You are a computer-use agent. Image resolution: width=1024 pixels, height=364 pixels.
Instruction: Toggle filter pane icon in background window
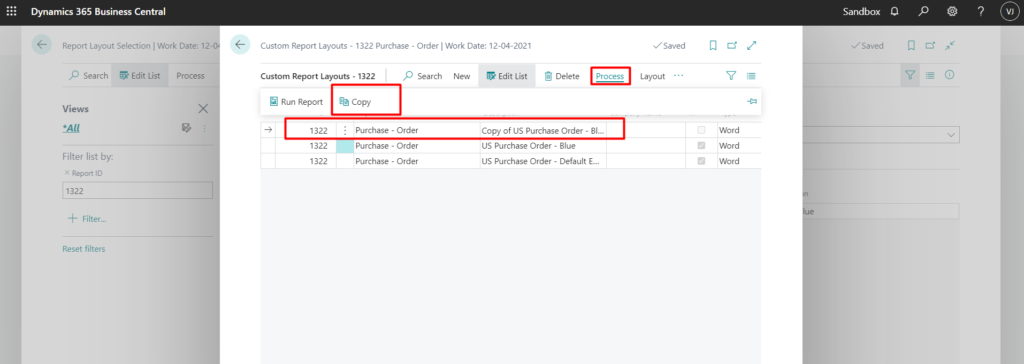coord(910,76)
